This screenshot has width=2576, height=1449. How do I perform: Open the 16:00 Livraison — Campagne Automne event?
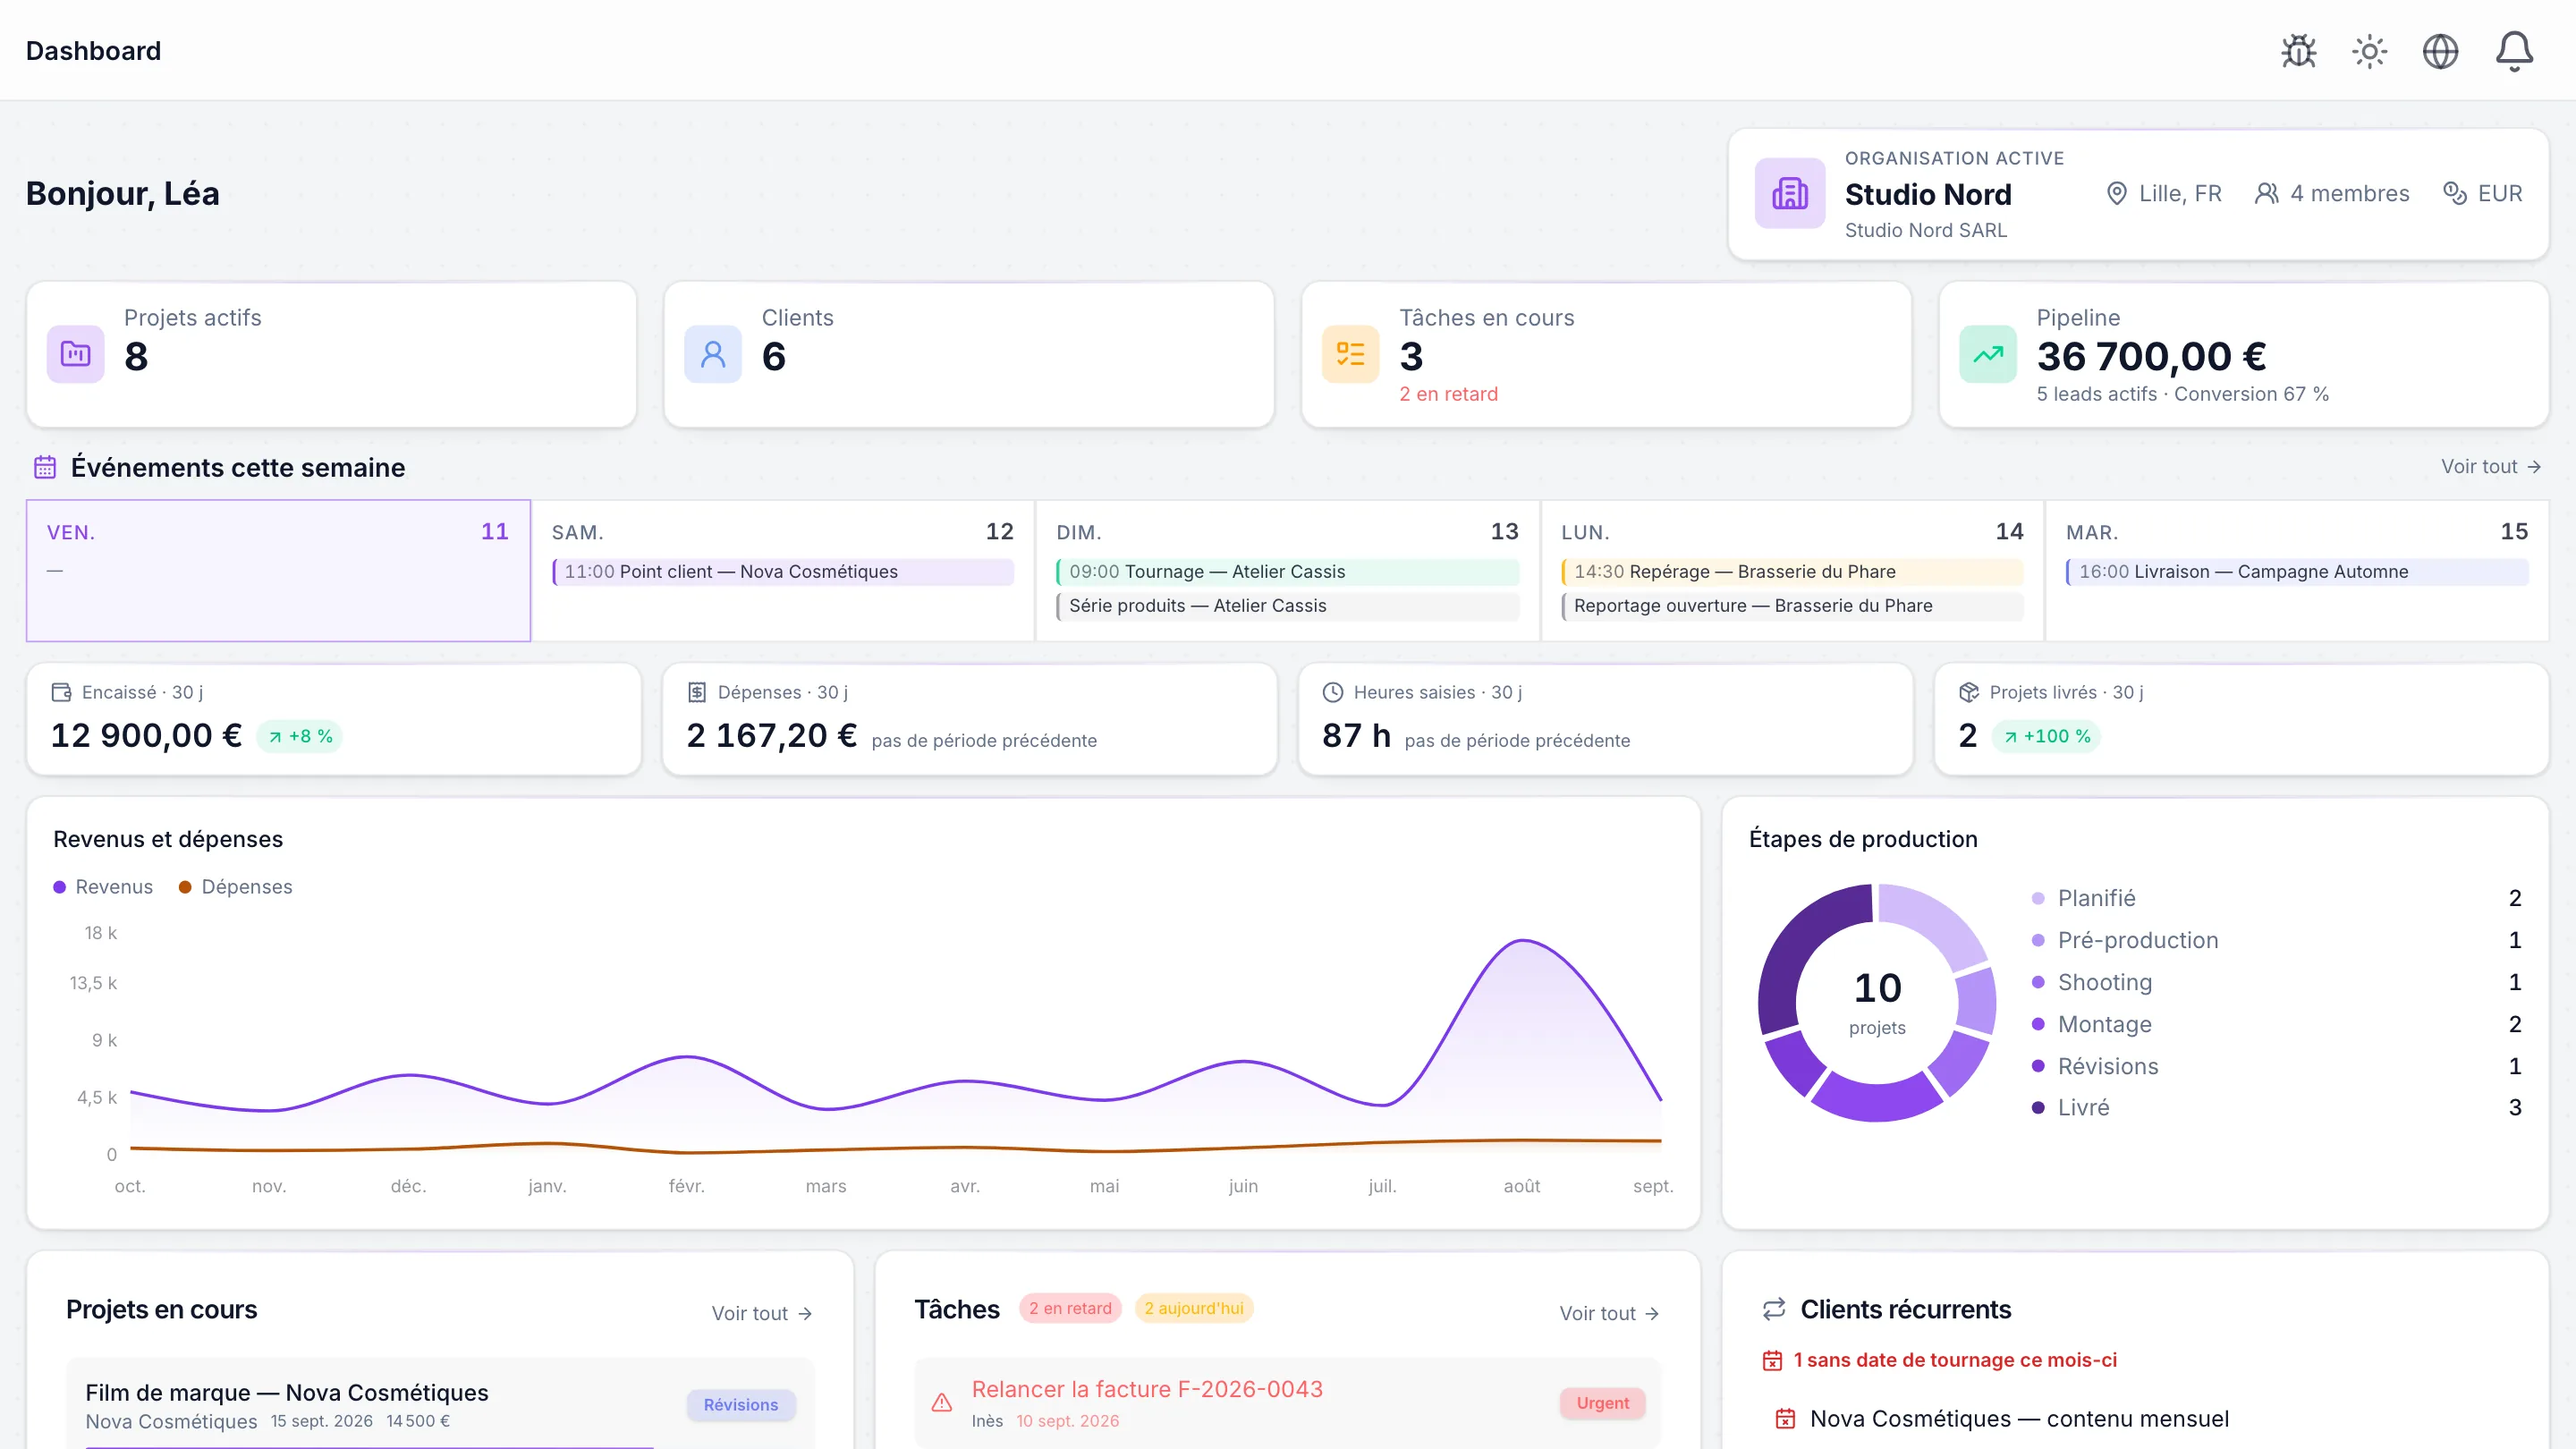tap(2297, 572)
